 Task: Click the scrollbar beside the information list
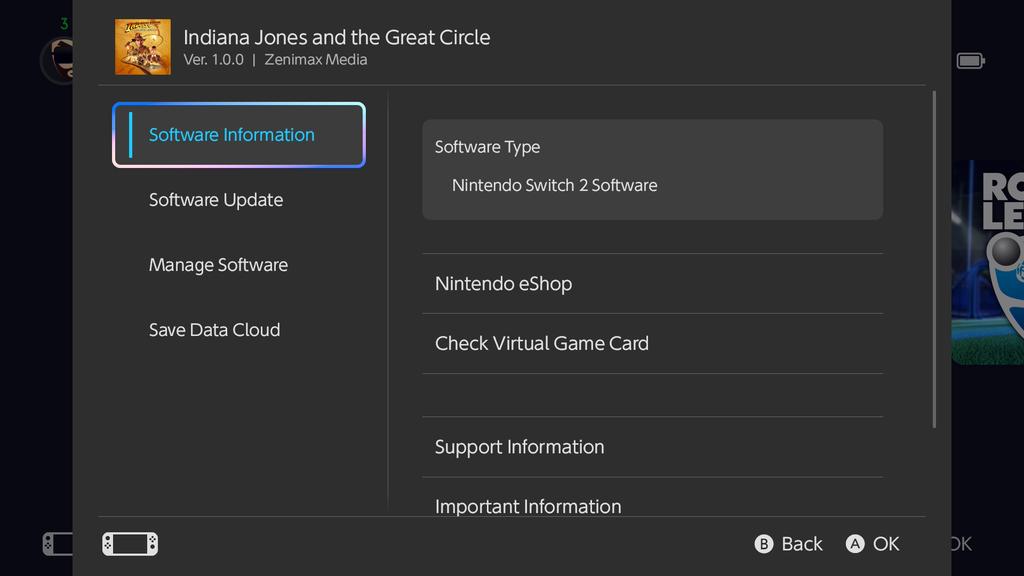tap(934, 259)
